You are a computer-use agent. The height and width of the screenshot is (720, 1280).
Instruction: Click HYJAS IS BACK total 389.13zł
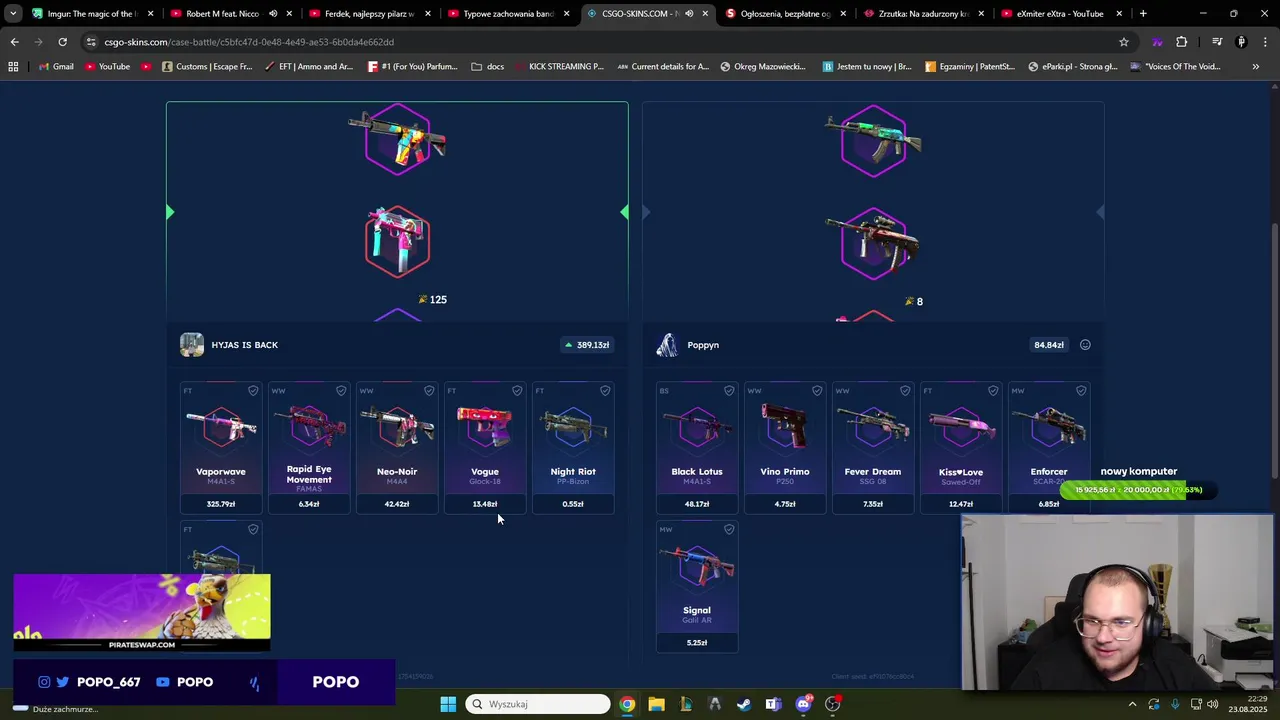[587, 345]
